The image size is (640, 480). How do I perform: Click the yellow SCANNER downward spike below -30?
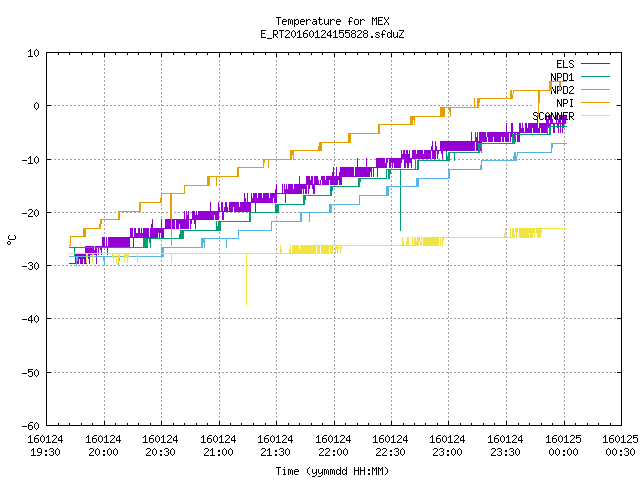click(246, 280)
